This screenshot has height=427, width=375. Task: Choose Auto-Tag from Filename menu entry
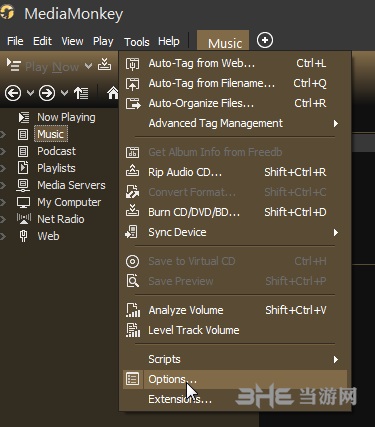click(x=235, y=83)
